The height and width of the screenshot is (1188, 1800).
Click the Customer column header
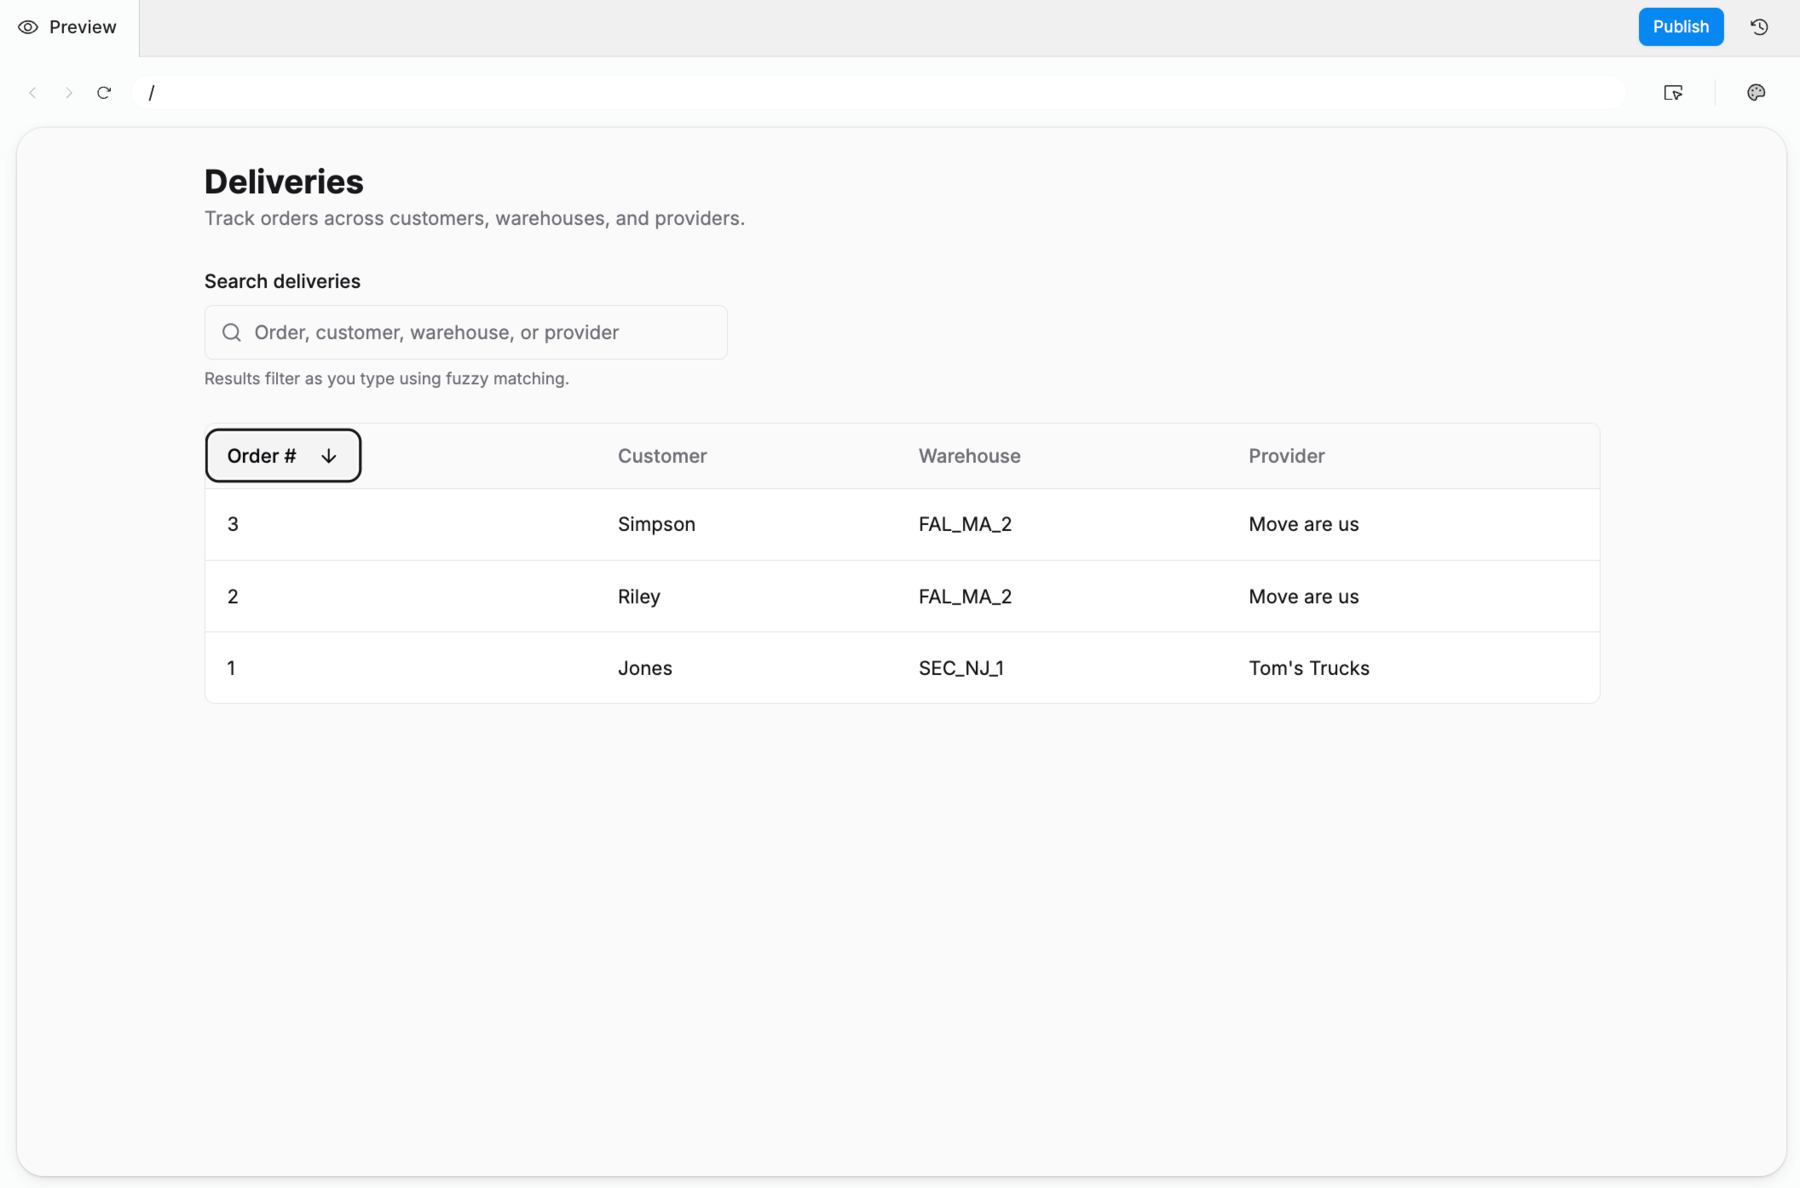(662, 456)
